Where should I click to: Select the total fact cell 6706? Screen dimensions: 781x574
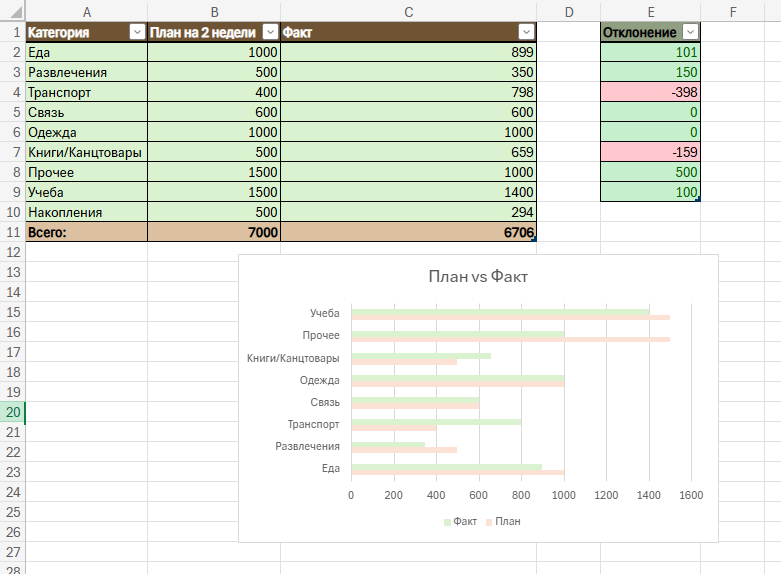coord(408,232)
